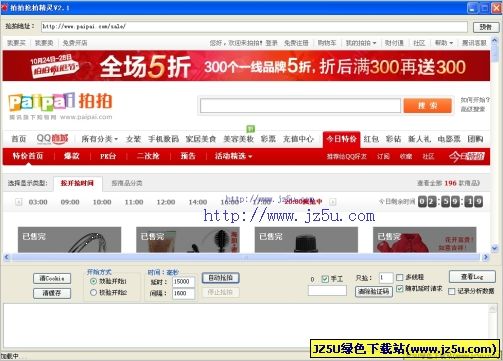The width and height of the screenshot is (503, 361).
Task: Click the 推荐给QQ好友 link
Action: (x=346, y=156)
